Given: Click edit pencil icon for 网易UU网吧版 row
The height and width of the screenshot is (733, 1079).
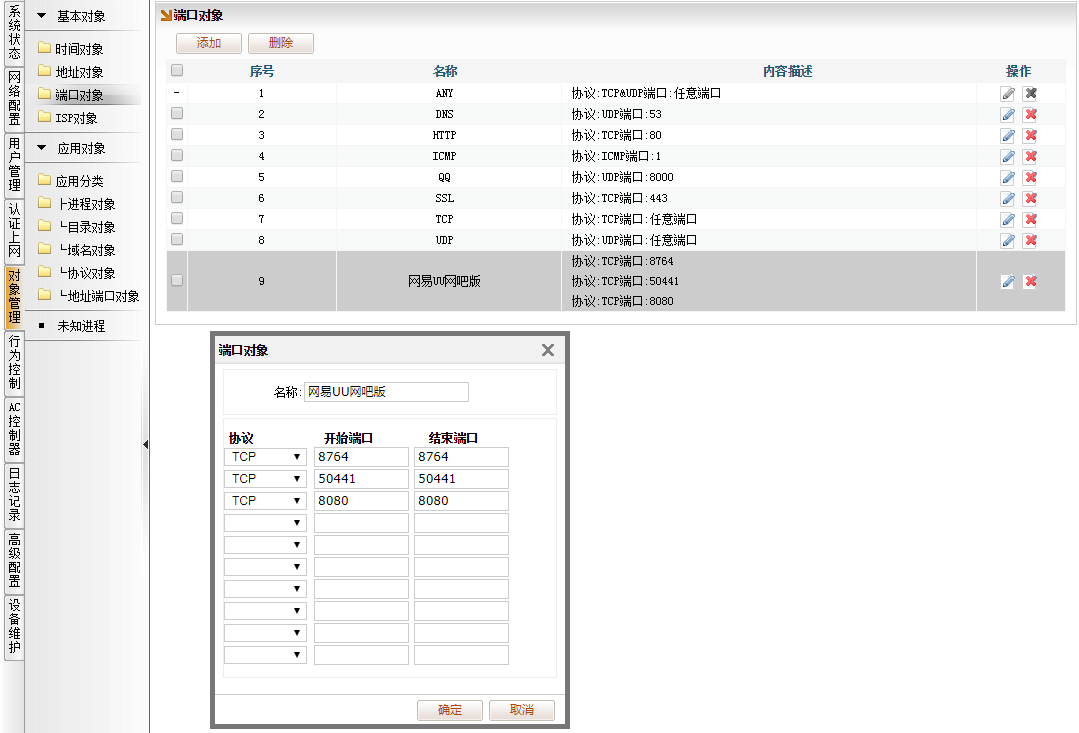Looking at the screenshot, I should (x=1007, y=282).
